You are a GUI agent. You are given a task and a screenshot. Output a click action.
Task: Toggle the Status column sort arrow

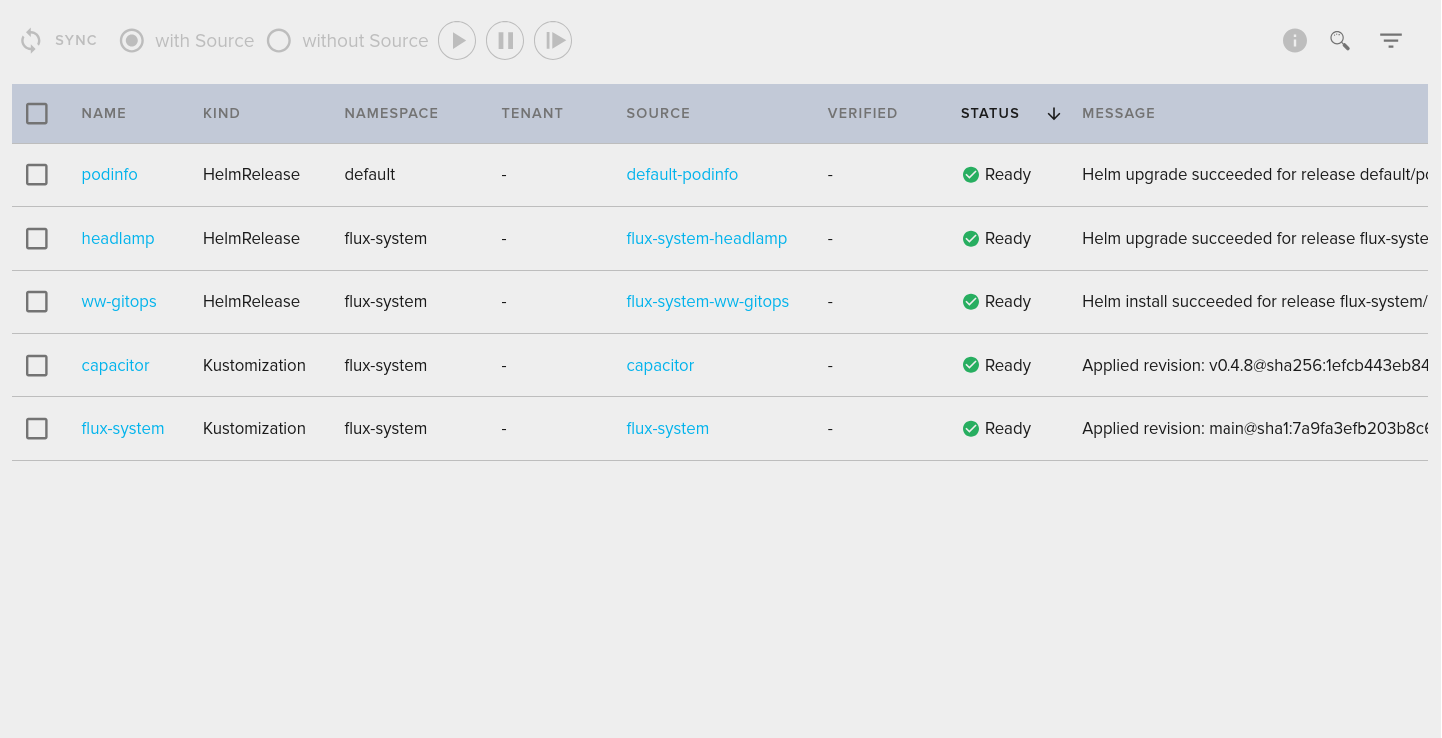(x=1053, y=114)
